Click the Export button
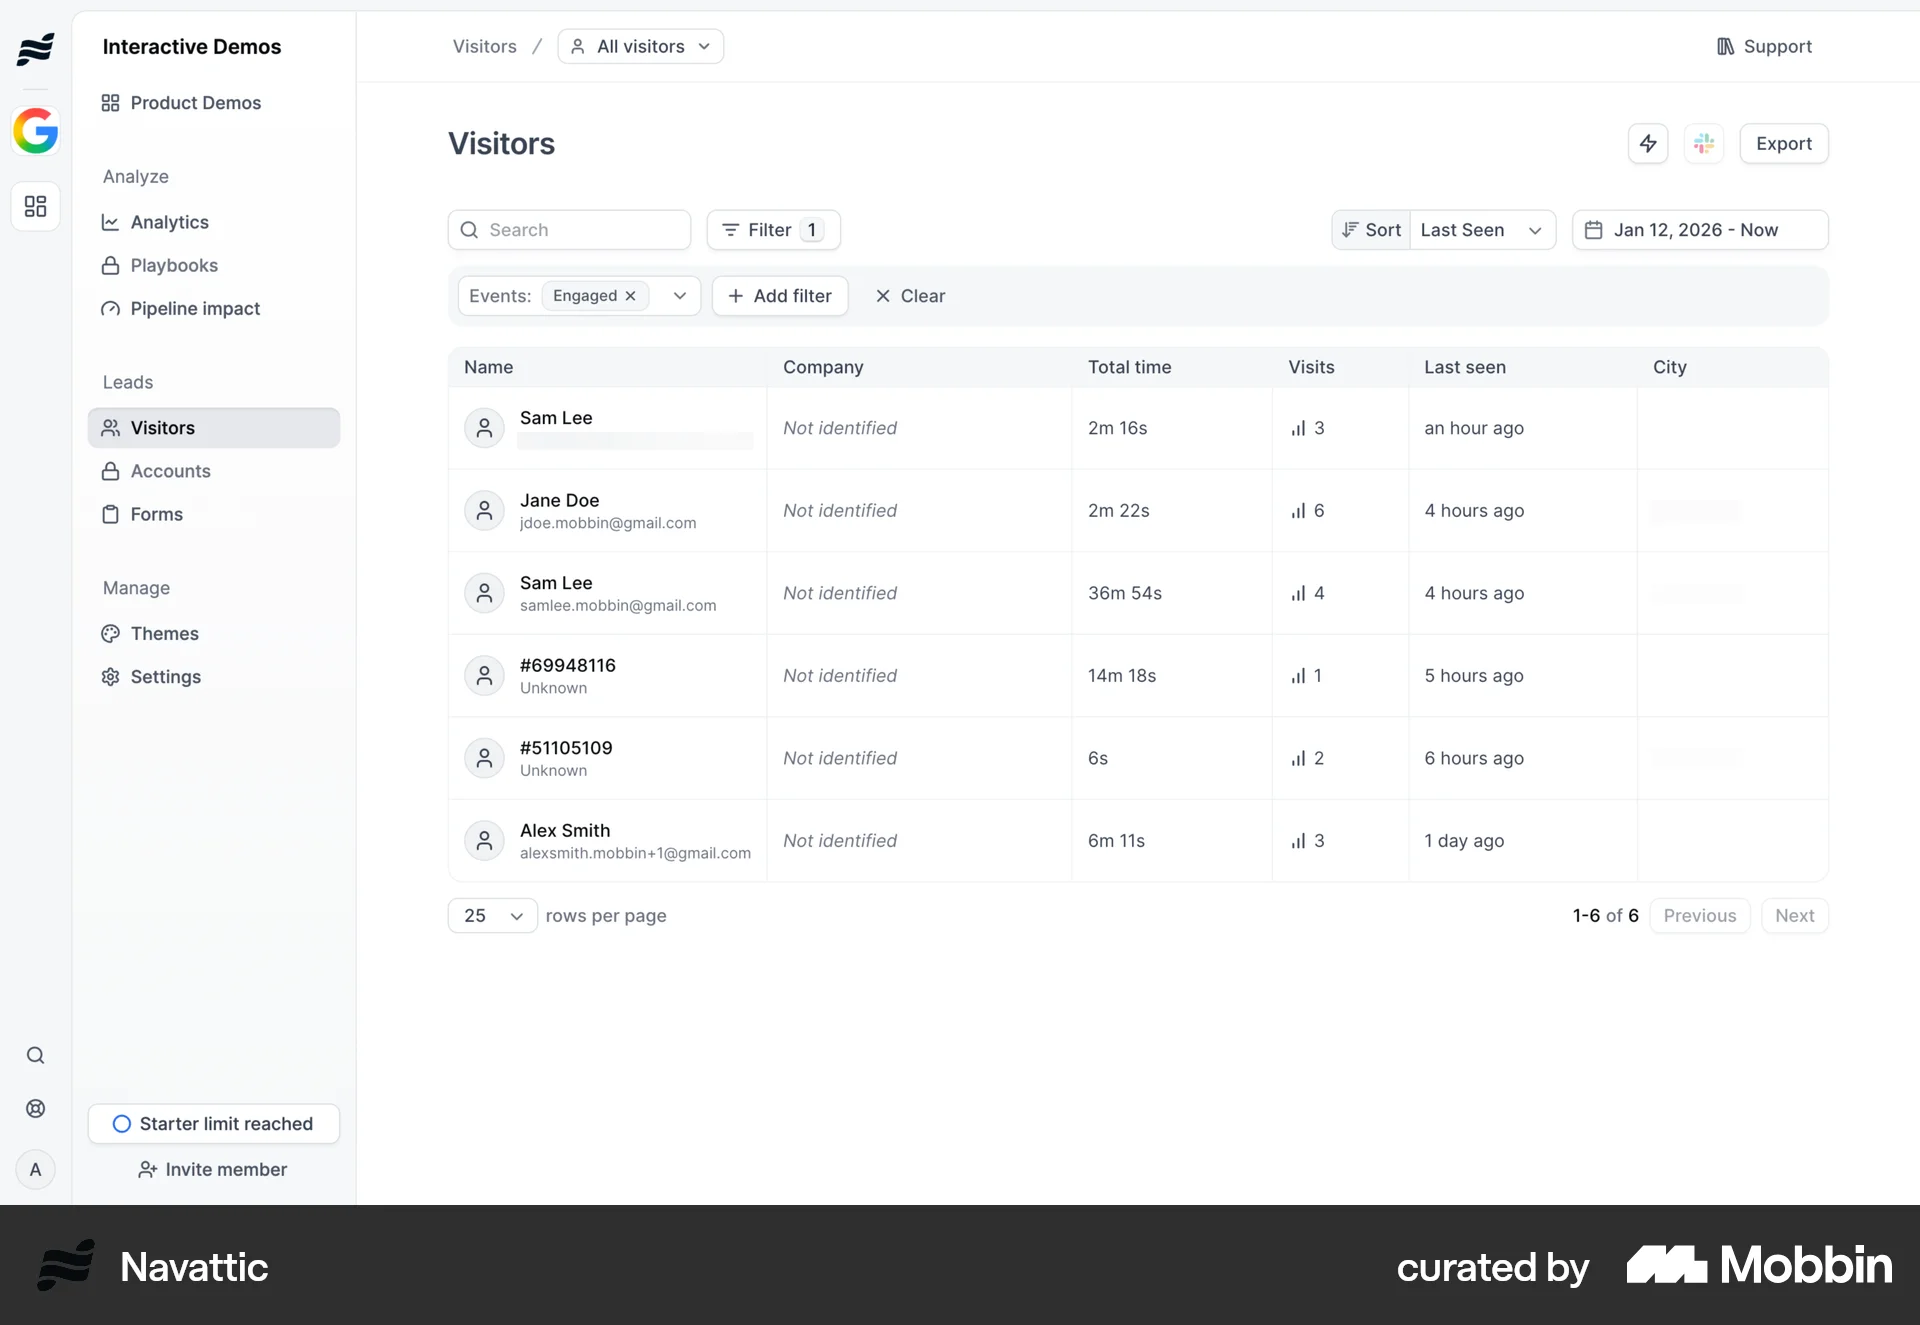 [1784, 143]
